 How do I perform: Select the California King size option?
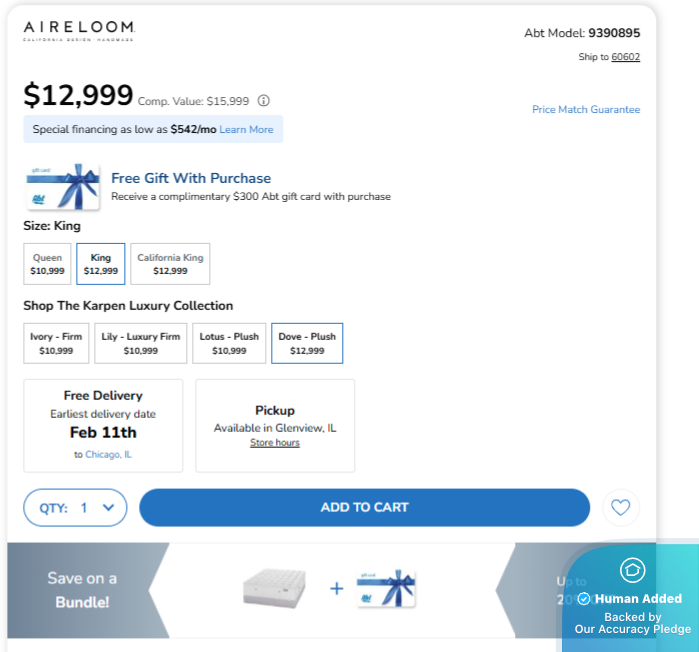[170, 264]
